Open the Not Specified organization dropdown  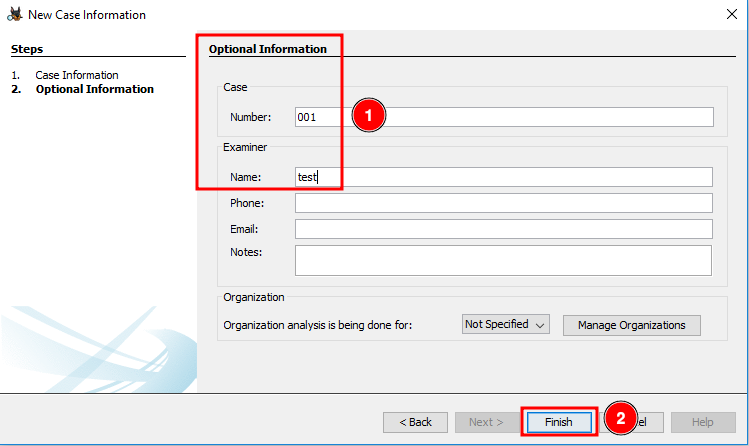pyautogui.click(x=506, y=325)
